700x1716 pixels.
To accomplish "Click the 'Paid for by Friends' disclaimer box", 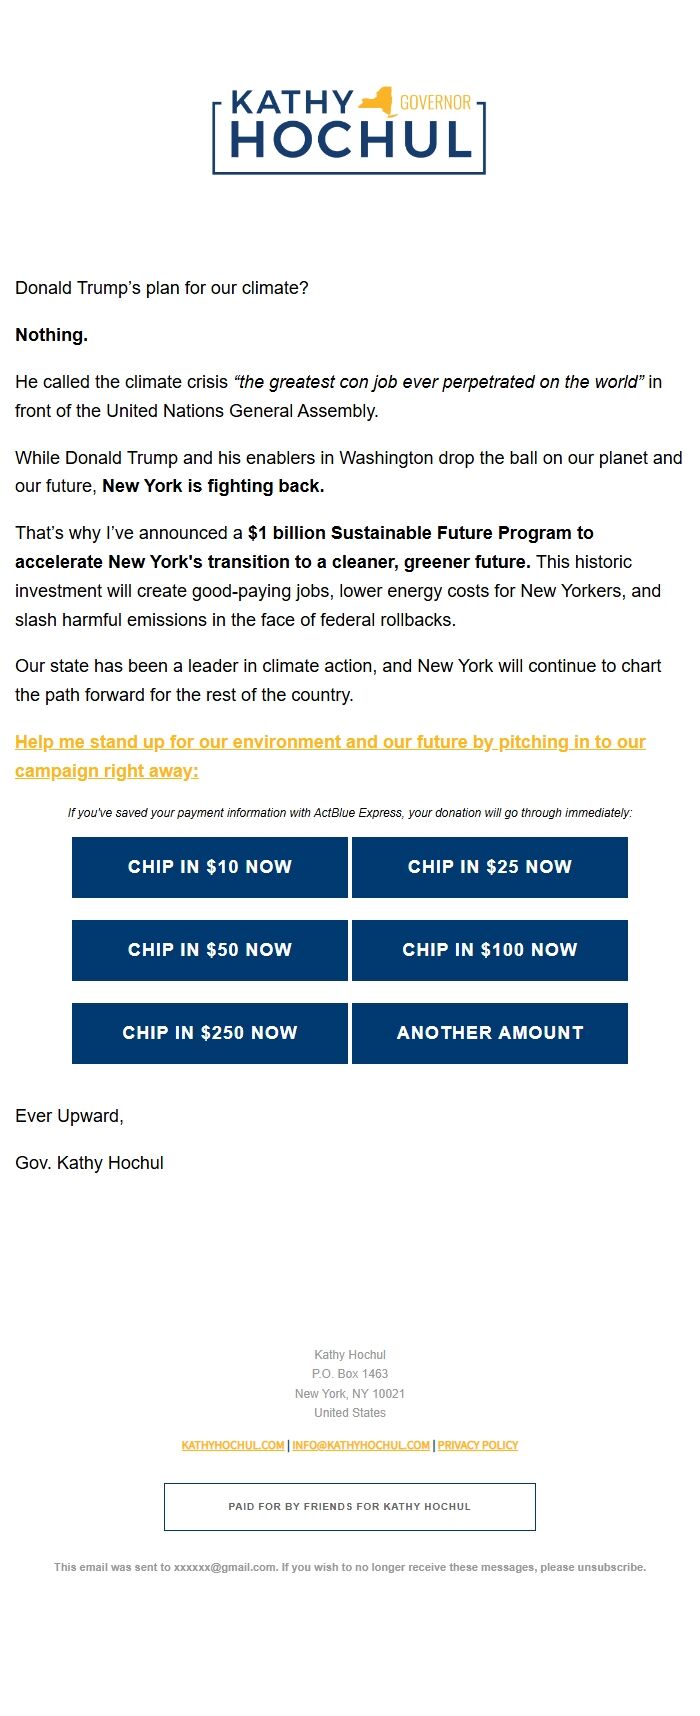I will point(350,1506).
